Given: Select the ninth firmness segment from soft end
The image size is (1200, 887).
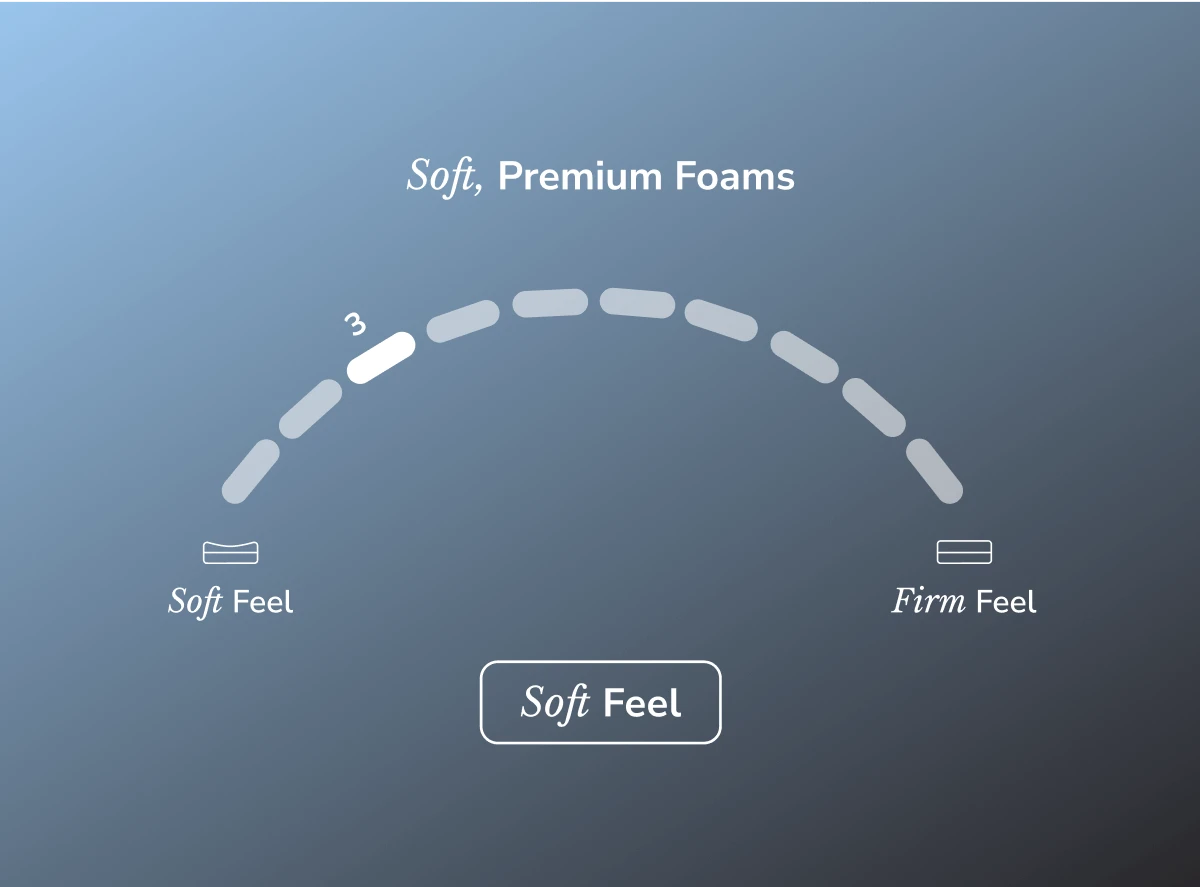Looking at the screenshot, I should [x=874, y=407].
